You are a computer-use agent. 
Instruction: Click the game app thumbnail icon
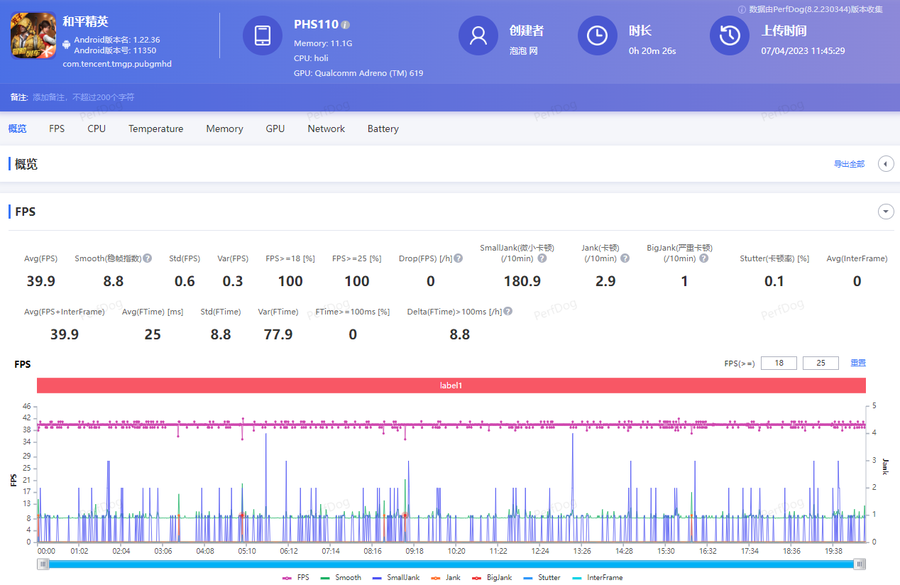tap(32, 36)
